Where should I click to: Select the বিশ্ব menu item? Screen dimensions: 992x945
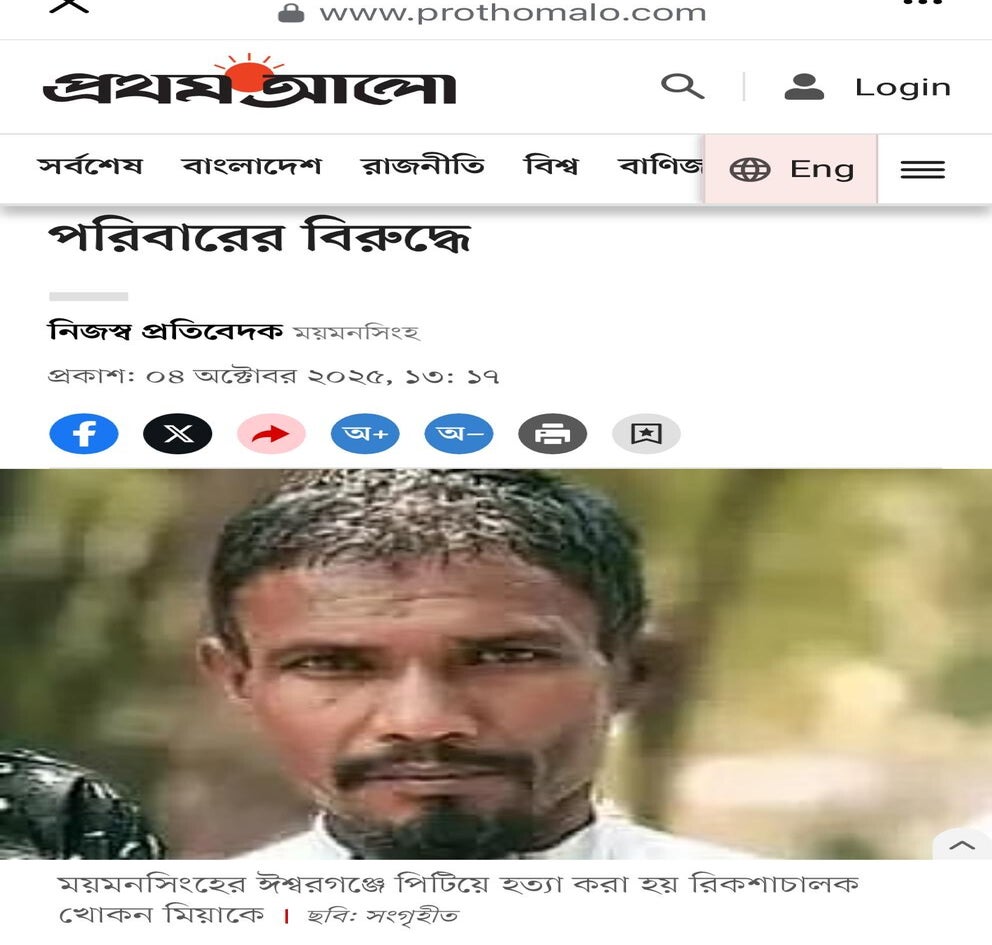click(x=551, y=166)
